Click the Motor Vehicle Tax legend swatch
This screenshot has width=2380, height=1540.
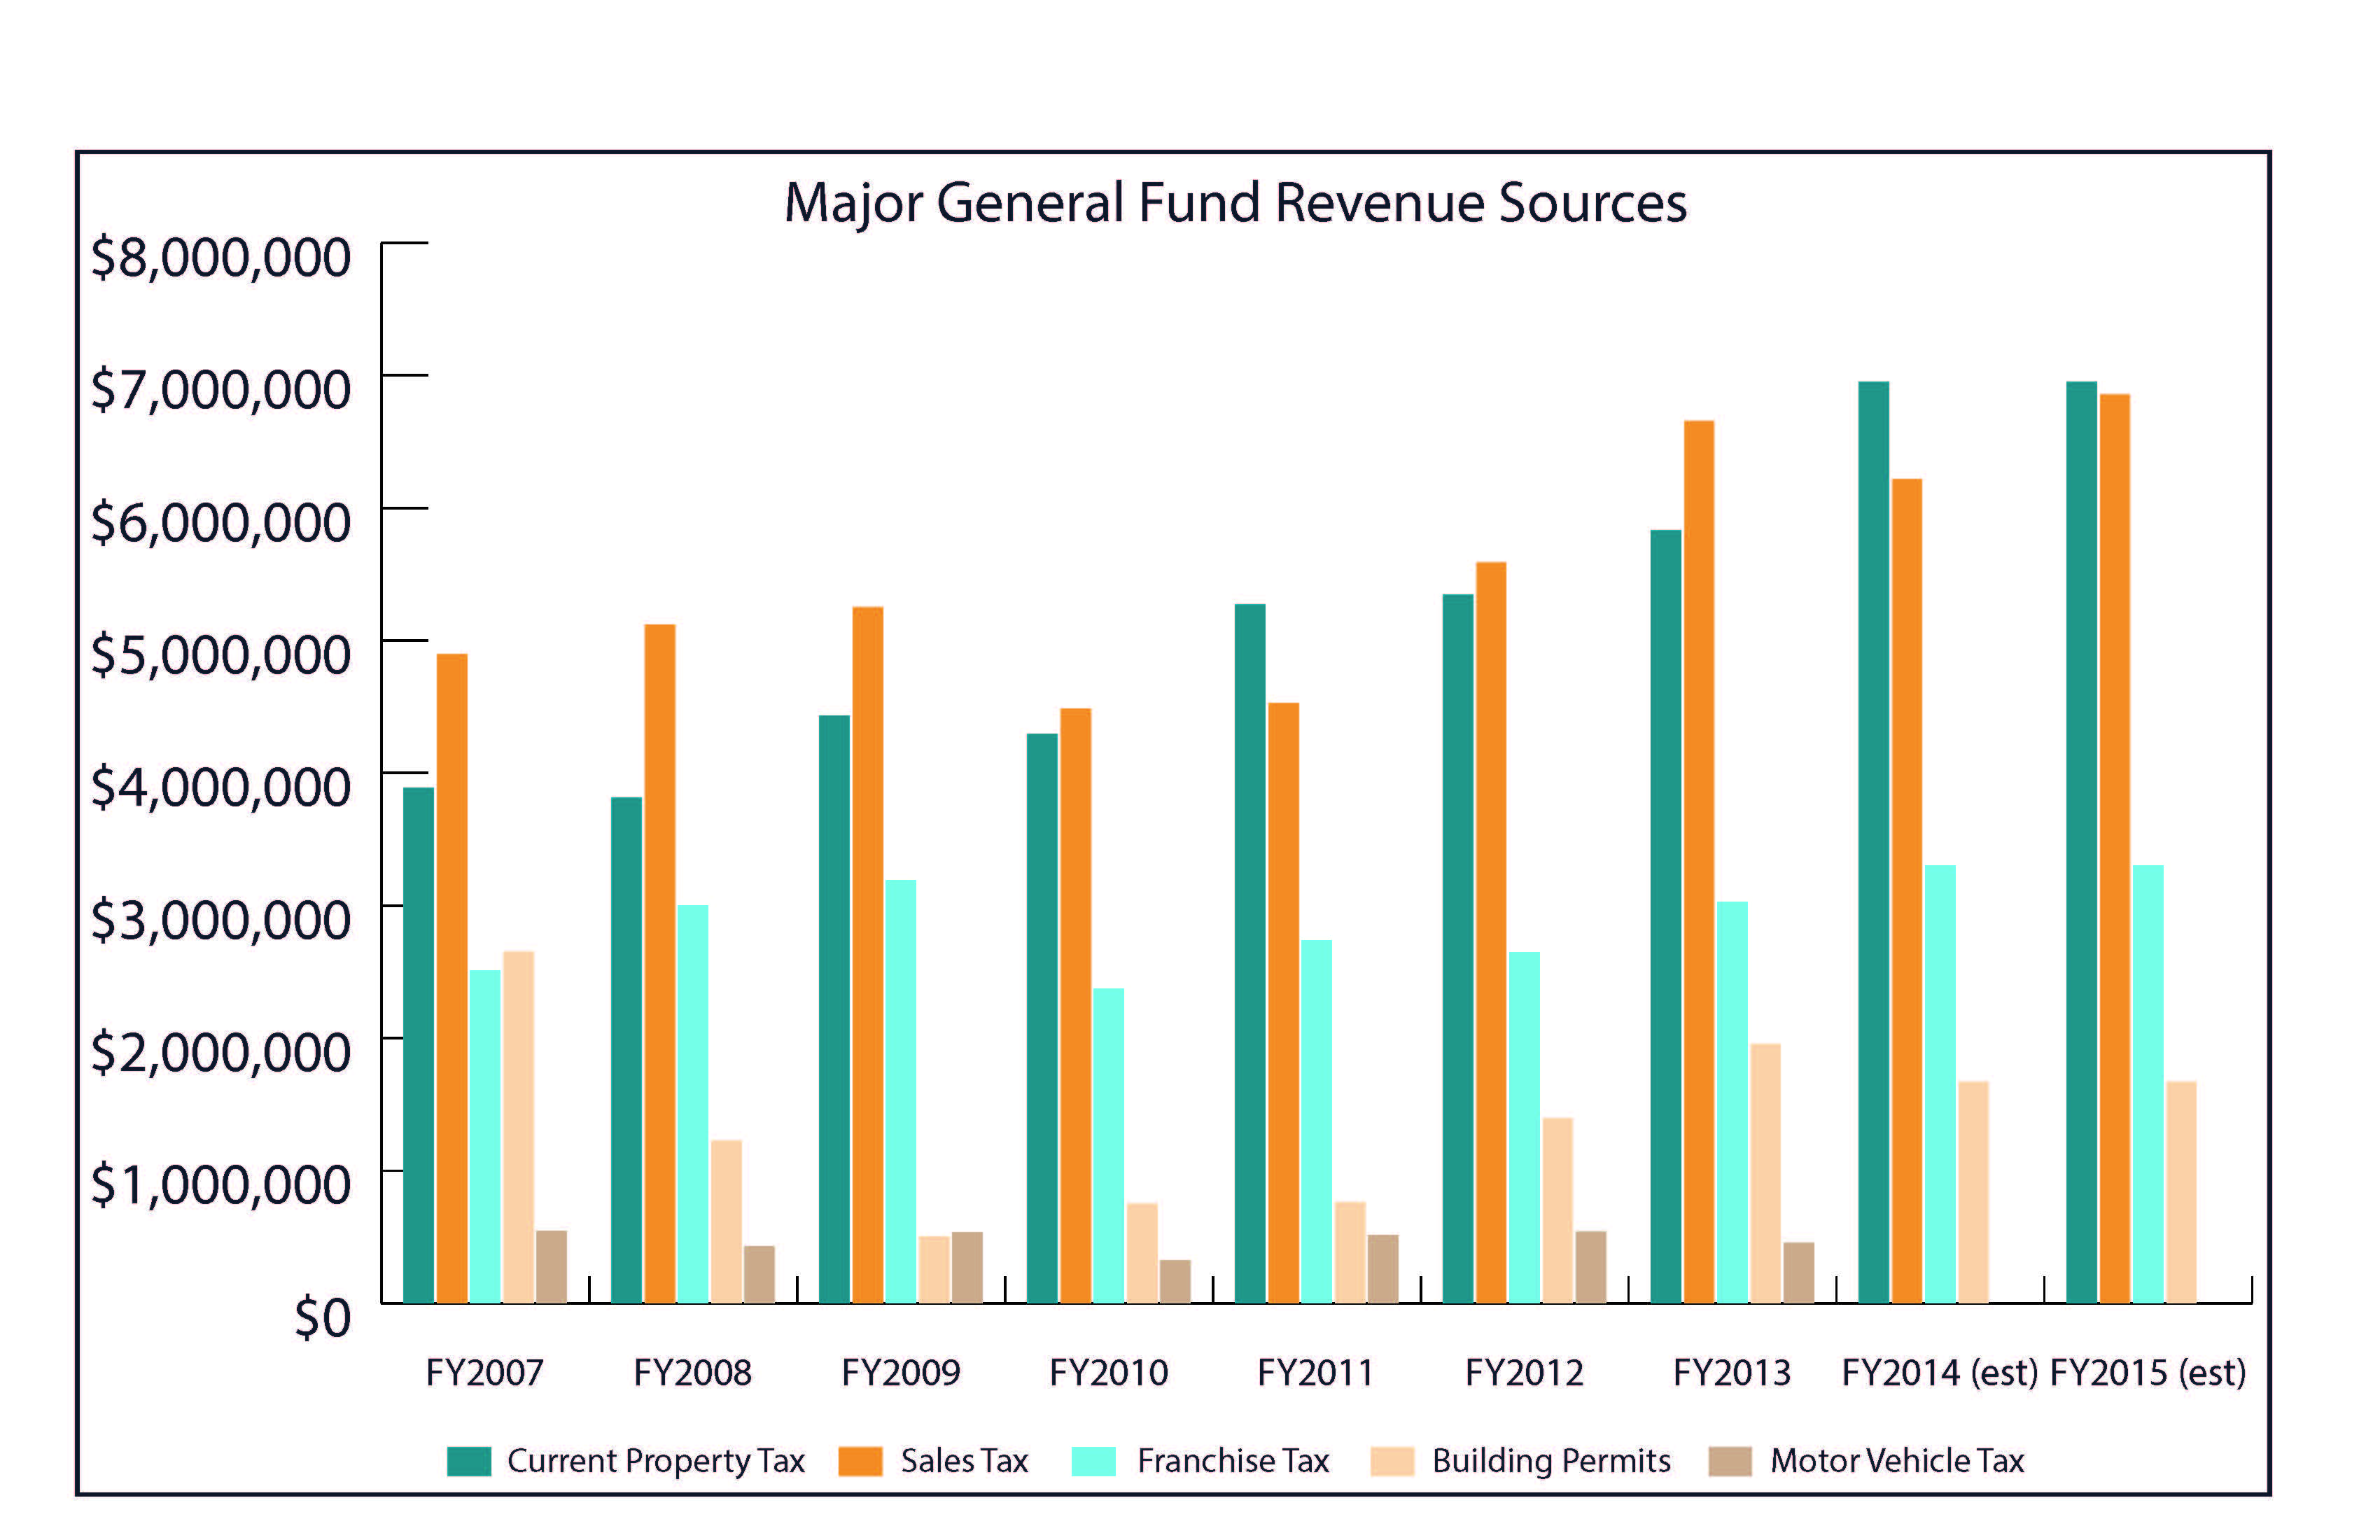[1730, 1461]
